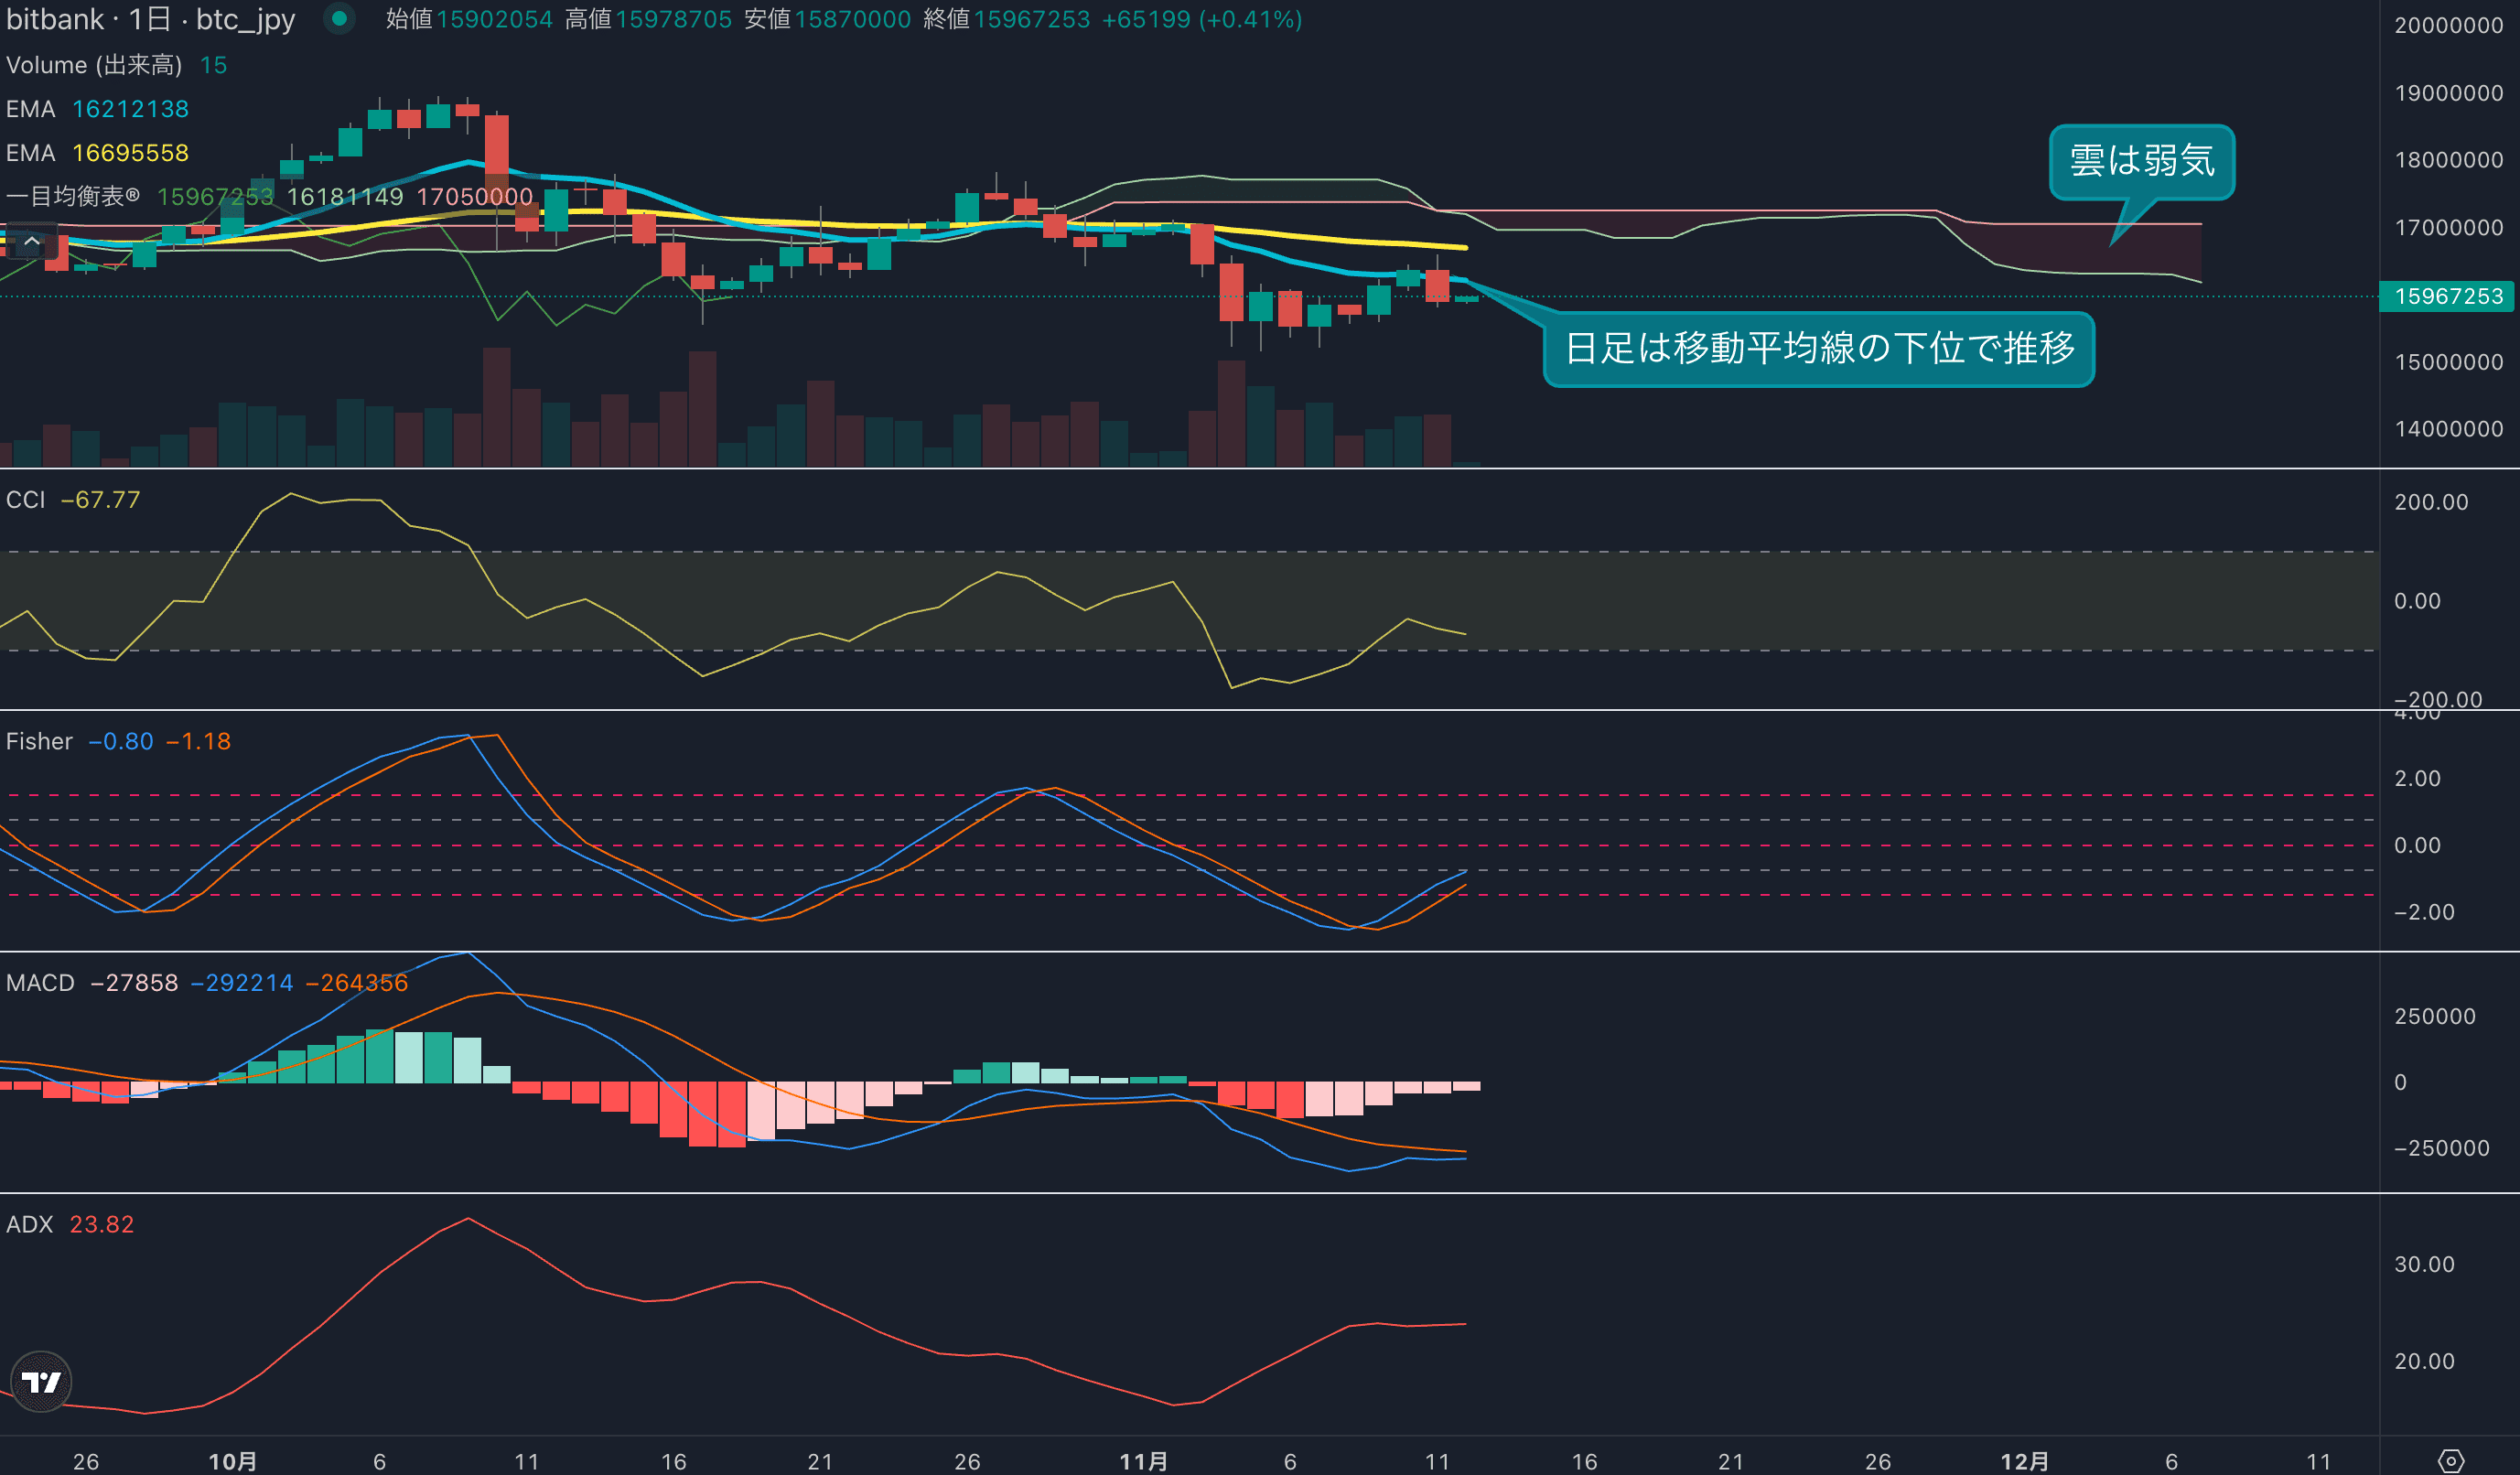
Task: Click the green market status dot
Action: [x=339, y=18]
